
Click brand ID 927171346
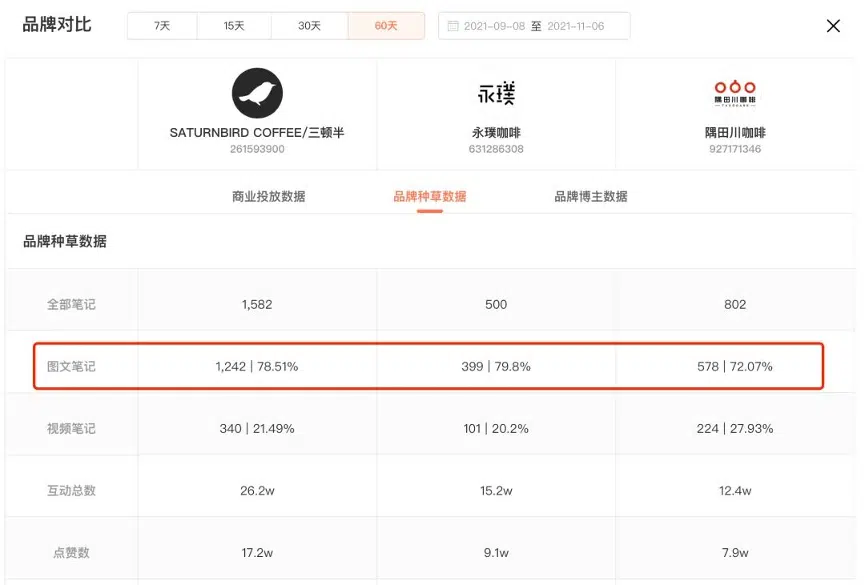(735, 149)
